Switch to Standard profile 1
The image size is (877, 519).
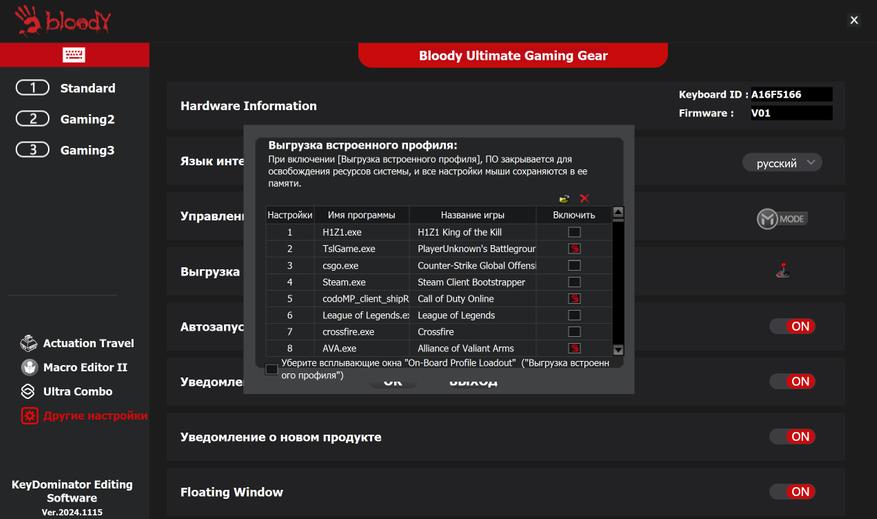coord(66,88)
